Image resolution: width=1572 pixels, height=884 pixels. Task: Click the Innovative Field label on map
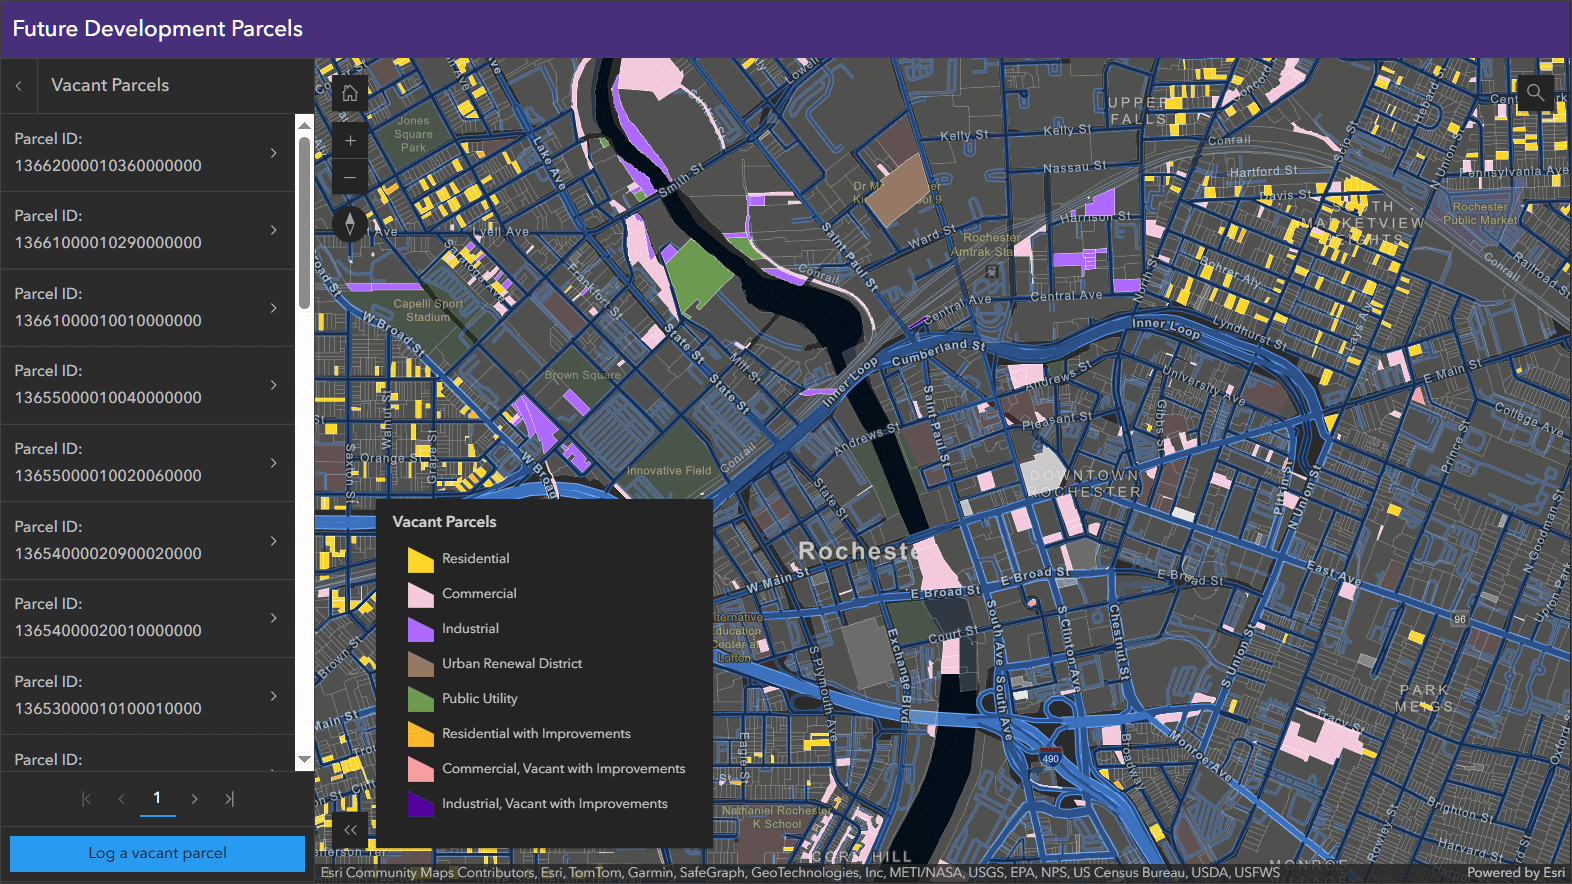(669, 471)
